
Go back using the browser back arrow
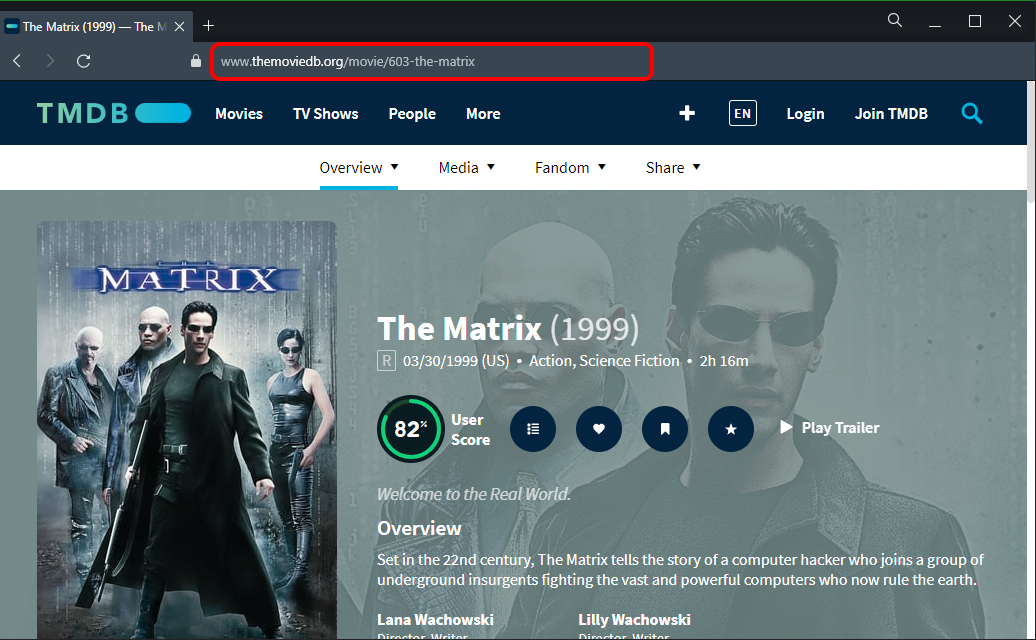tap(18, 61)
